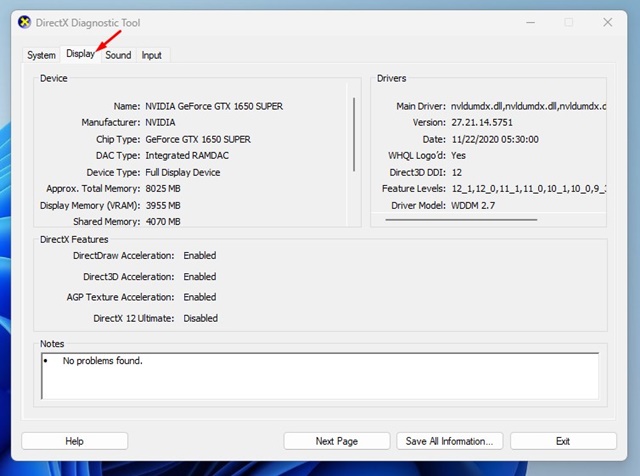
Task: Click the Driver Model WDDM 2.7 value
Action: tap(473, 205)
